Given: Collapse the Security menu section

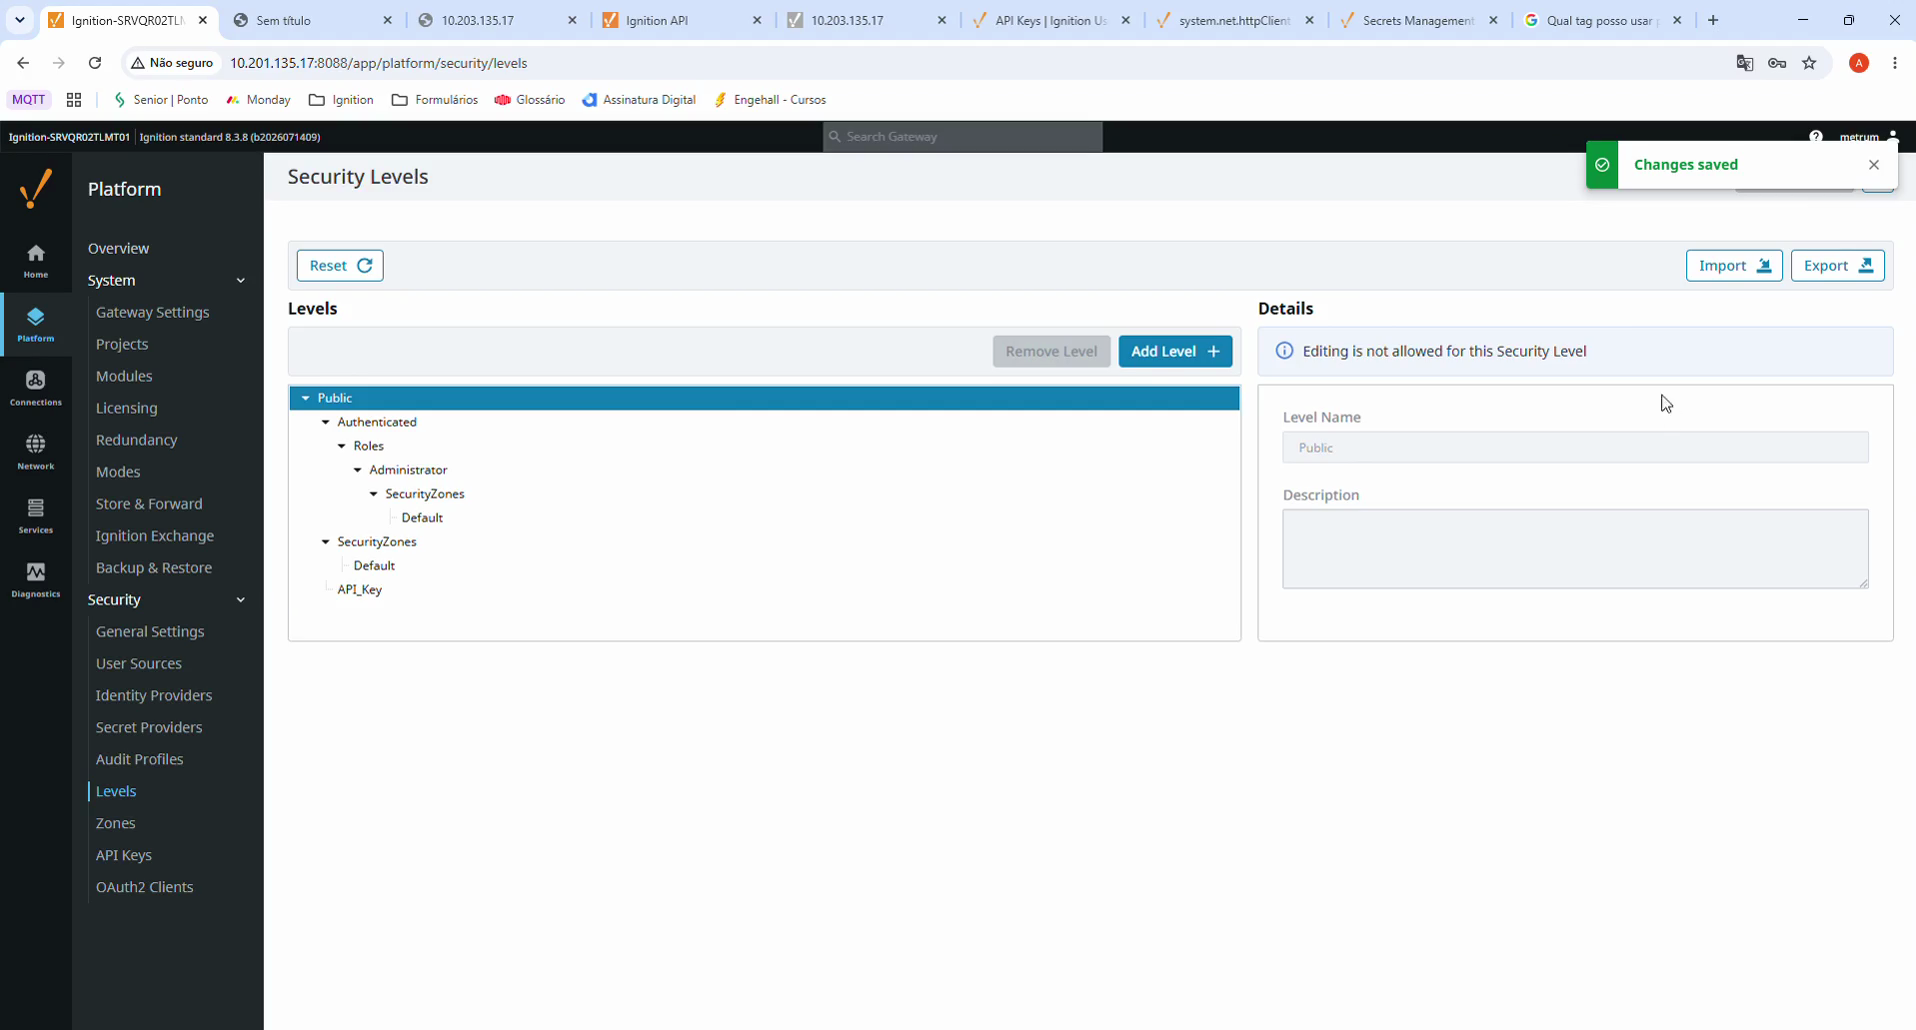Looking at the screenshot, I should tap(240, 600).
